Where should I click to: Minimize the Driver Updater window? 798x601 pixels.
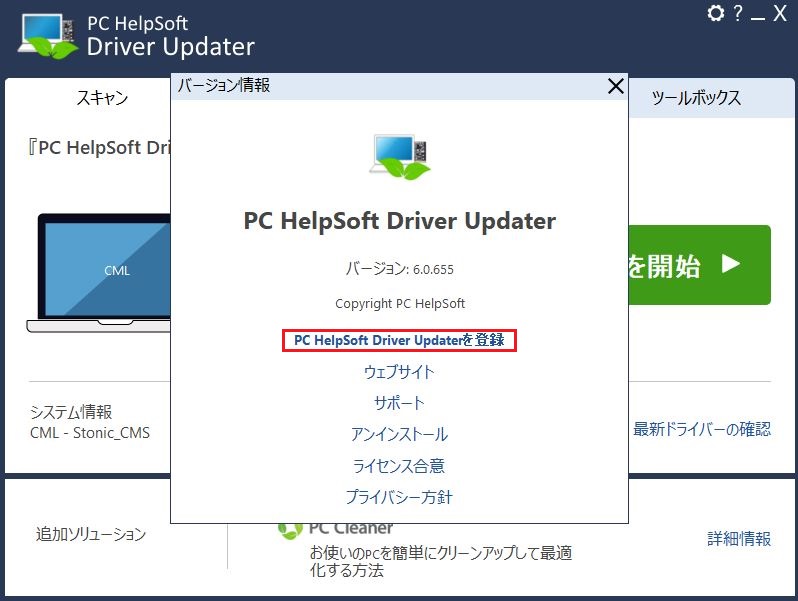pos(758,18)
